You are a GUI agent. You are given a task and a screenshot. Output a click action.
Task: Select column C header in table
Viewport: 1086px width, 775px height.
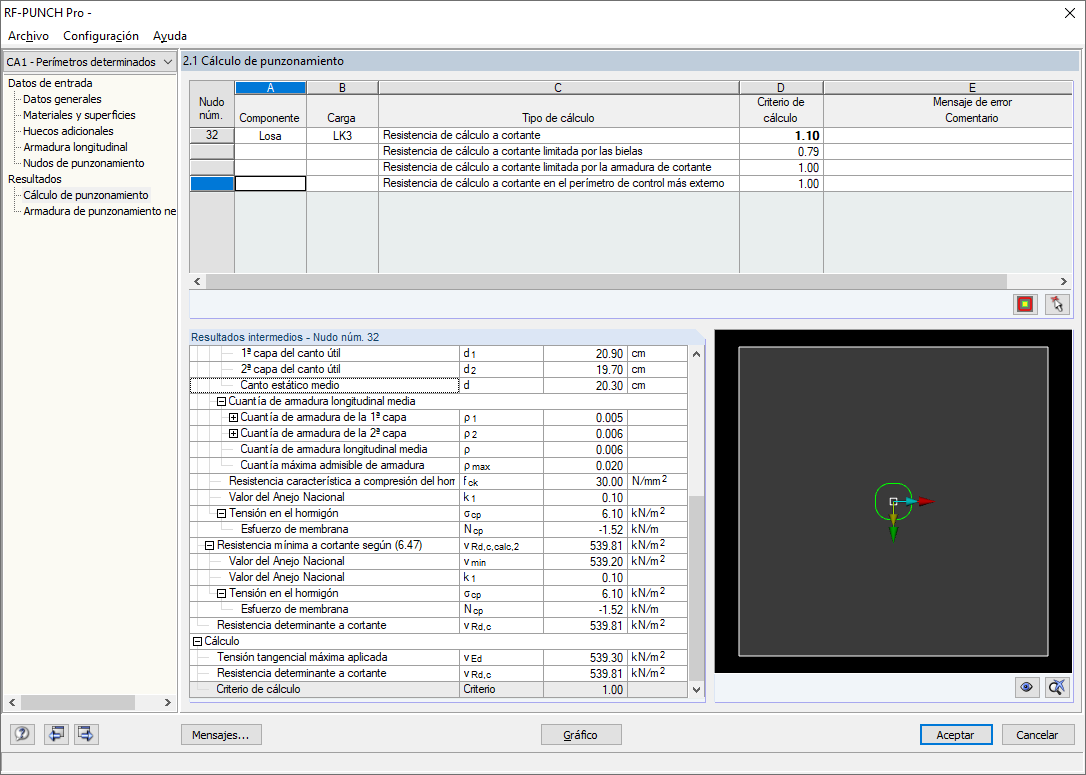click(x=558, y=87)
